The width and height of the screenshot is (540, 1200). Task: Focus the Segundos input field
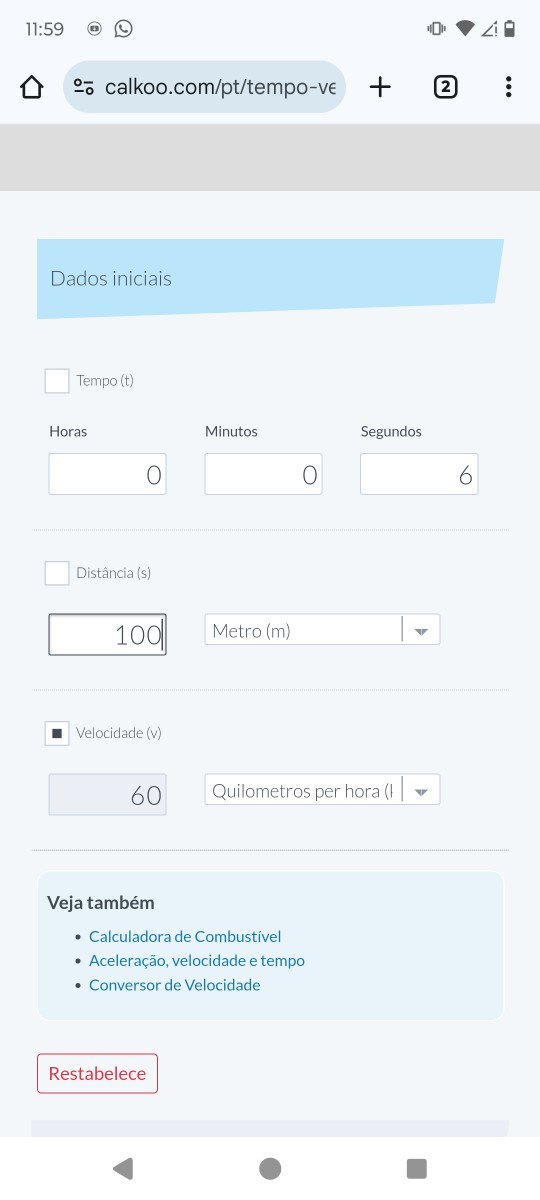(x=419, y=474)
